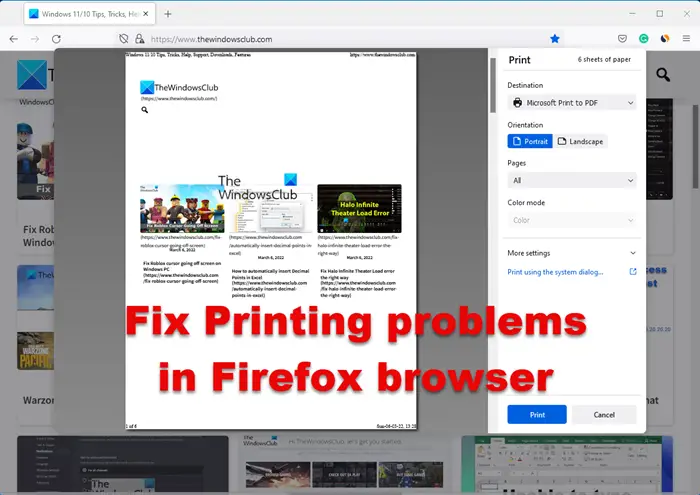
Task: Click the printer icon in Destination
Action: point(517,103)
